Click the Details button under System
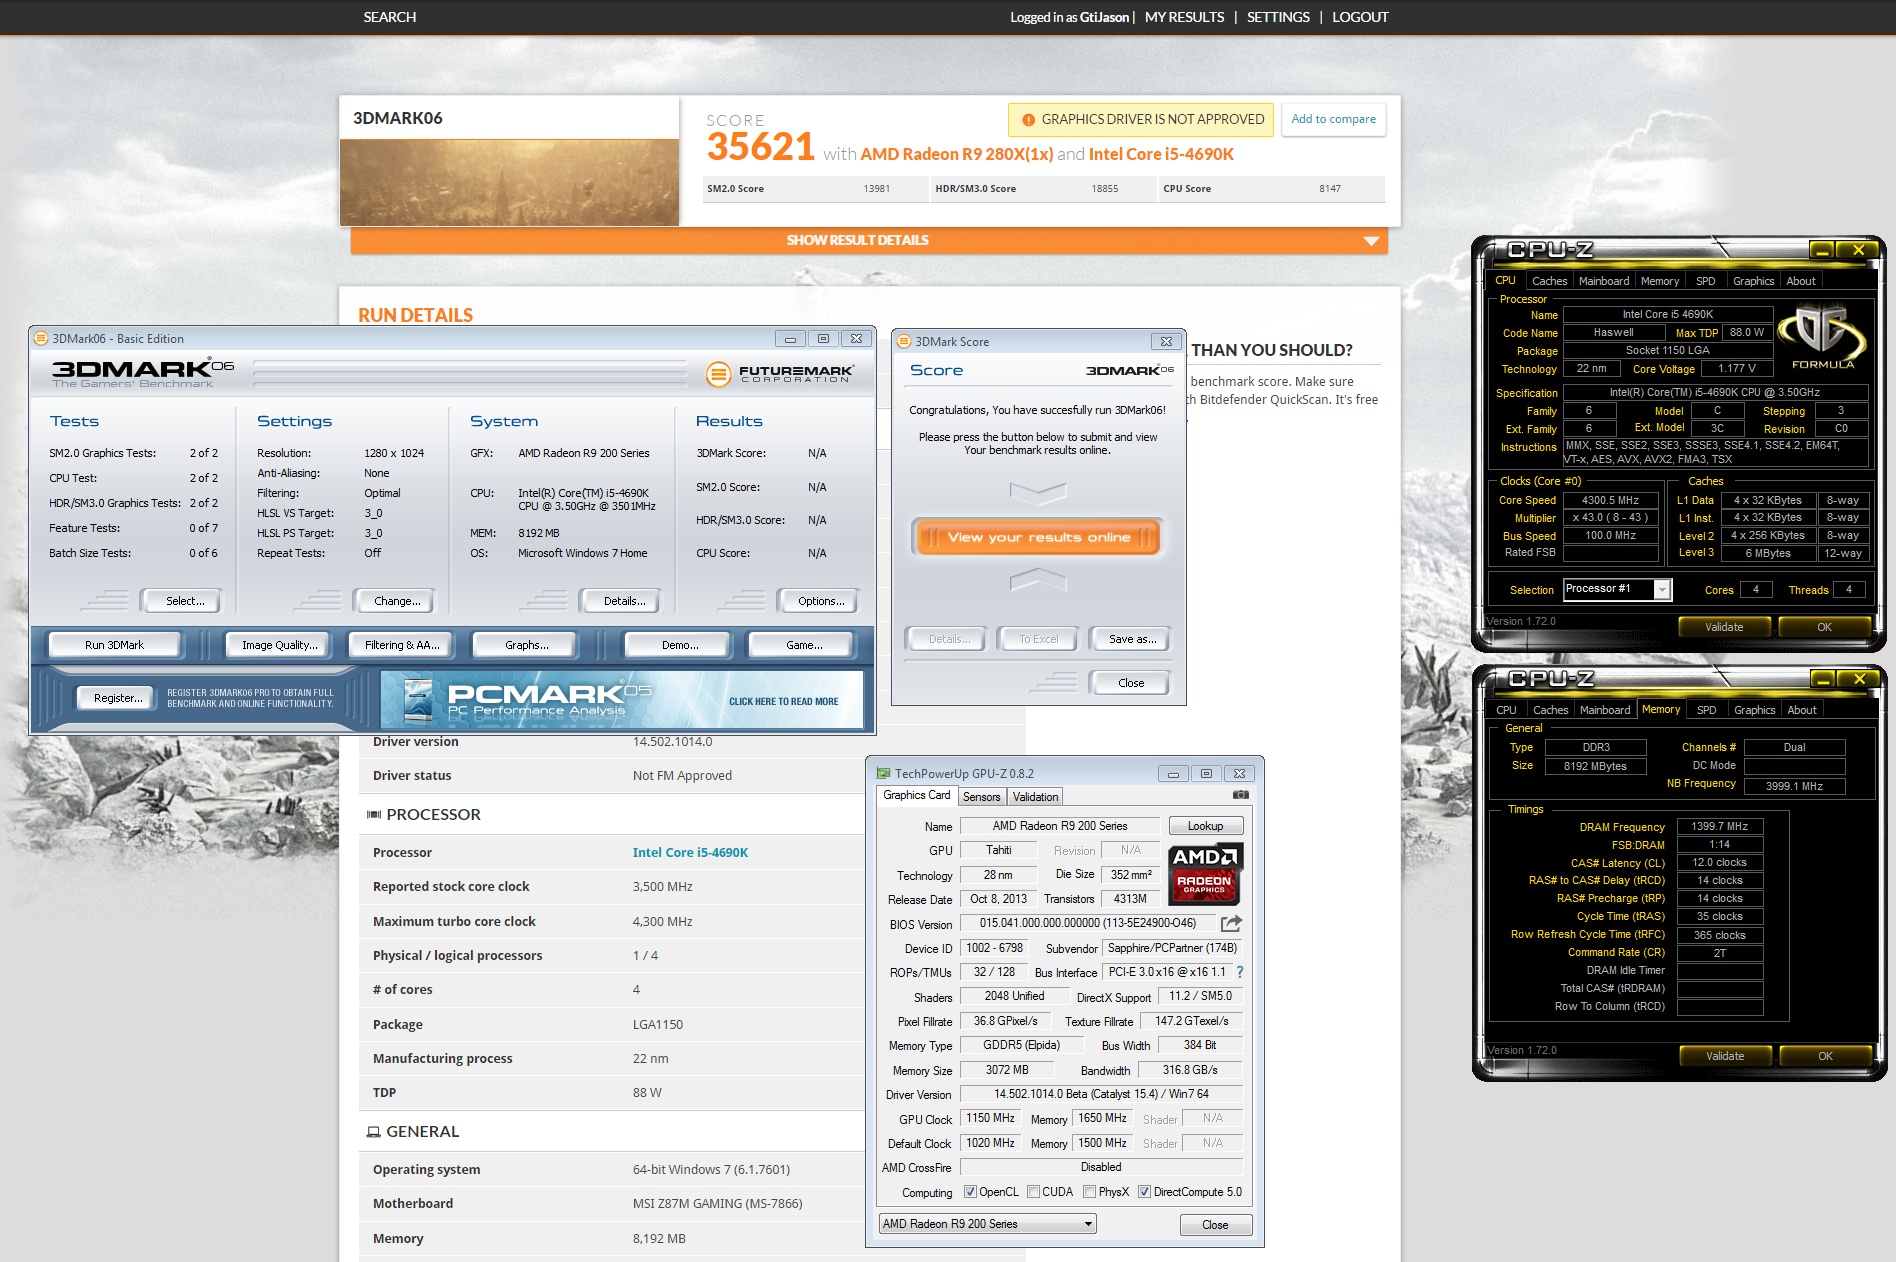1896x1262 pixels. (622, 601)
